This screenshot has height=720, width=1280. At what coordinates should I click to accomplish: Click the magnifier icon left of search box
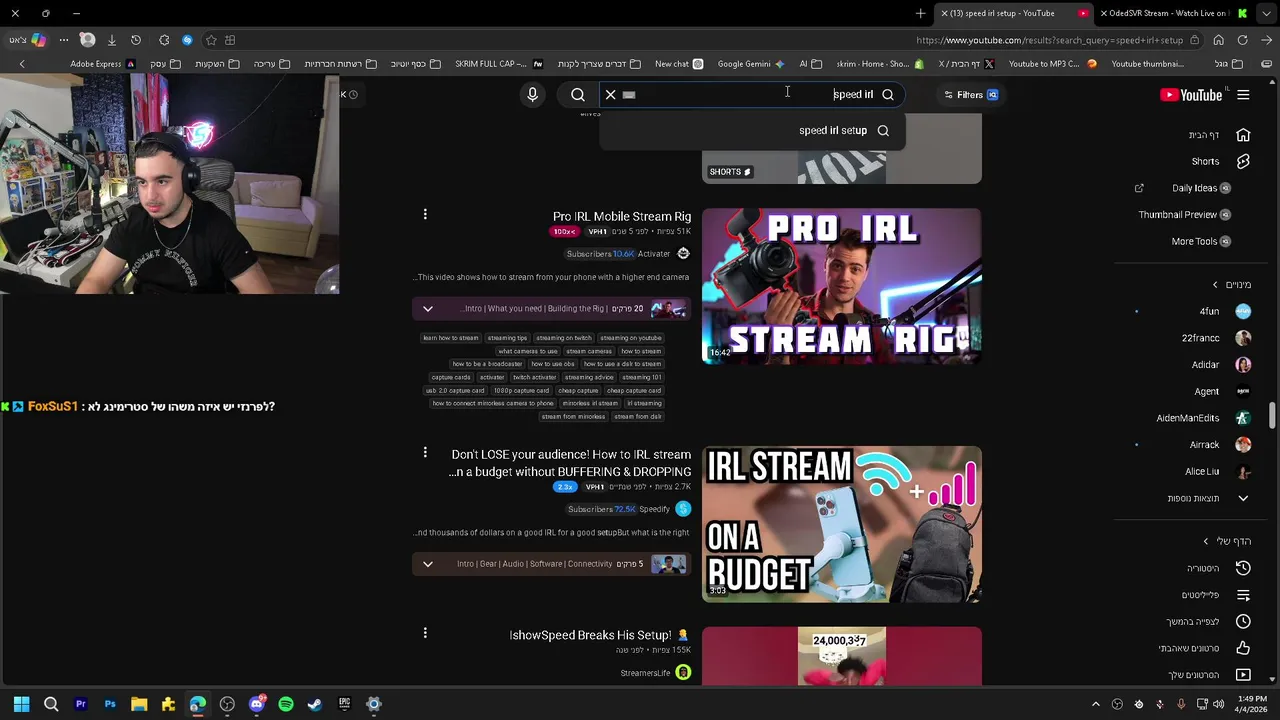(578, 95)
